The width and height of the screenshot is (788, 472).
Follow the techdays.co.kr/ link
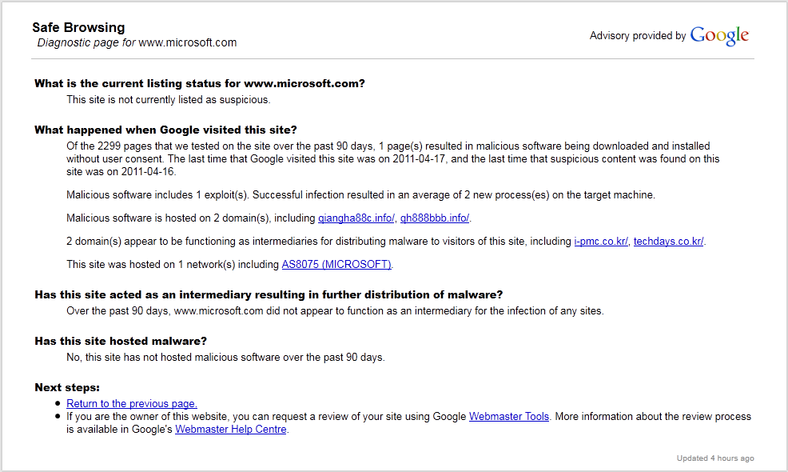pos(668,241)
